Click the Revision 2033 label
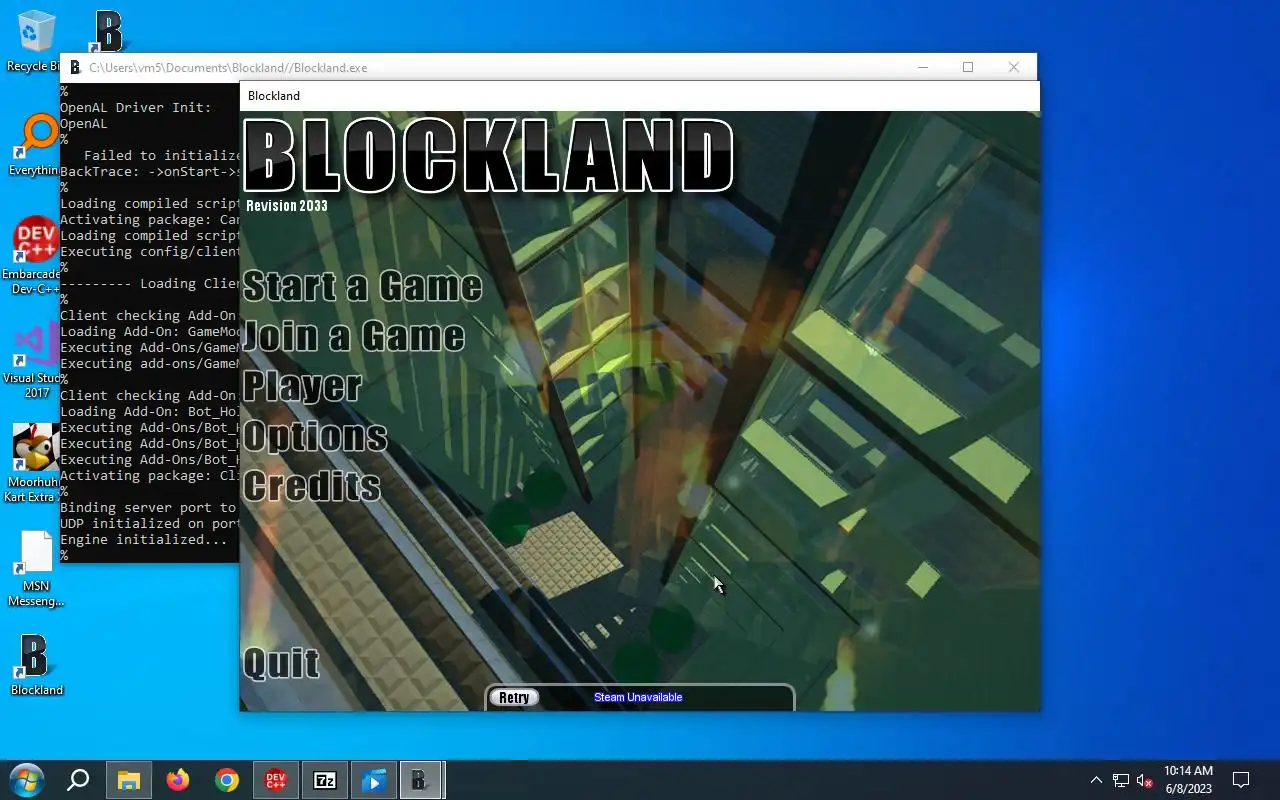1280x800 pixels. pos(287,206)
